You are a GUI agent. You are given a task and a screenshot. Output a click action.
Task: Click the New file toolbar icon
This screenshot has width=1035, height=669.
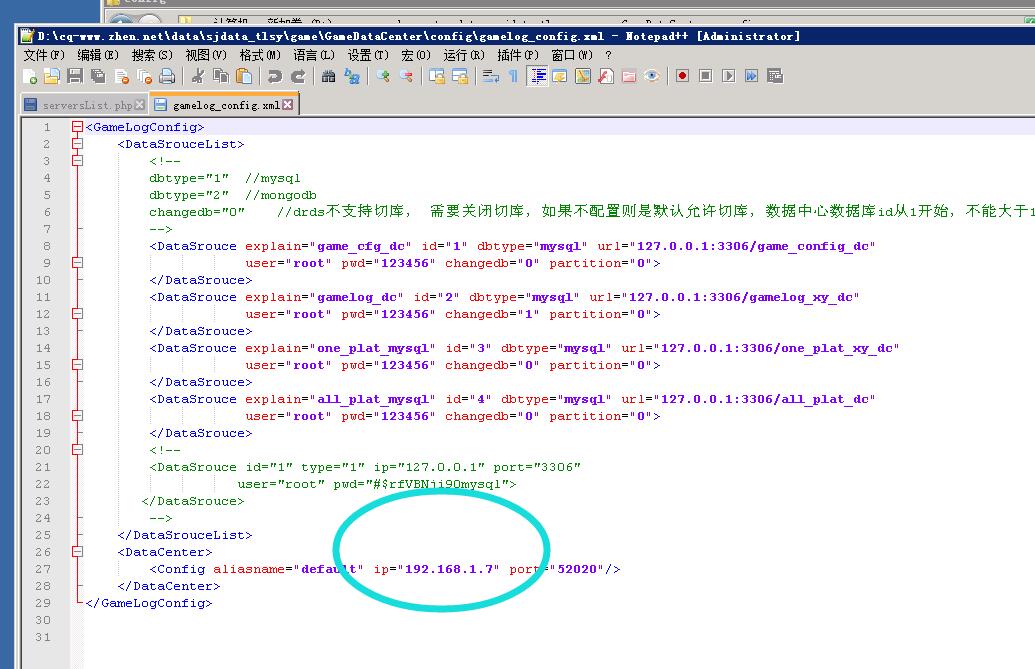point(30,76)
